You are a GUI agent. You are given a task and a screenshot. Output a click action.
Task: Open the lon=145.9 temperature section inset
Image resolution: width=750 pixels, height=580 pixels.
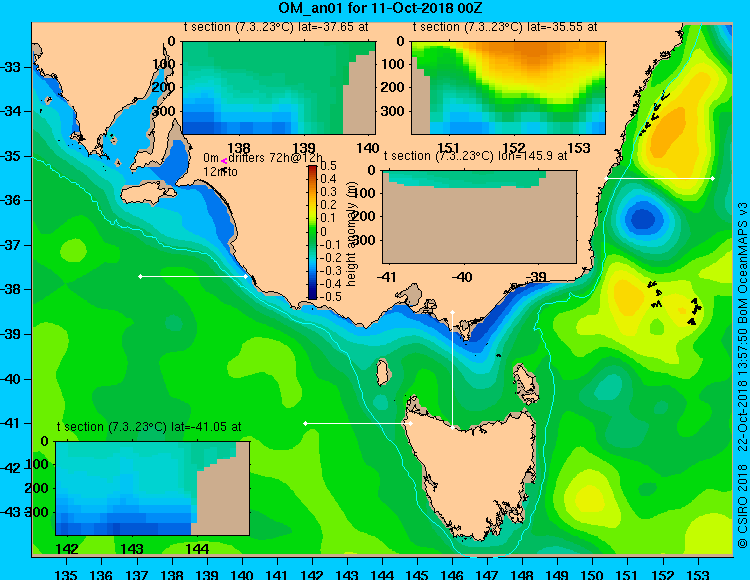click(479, 217)
